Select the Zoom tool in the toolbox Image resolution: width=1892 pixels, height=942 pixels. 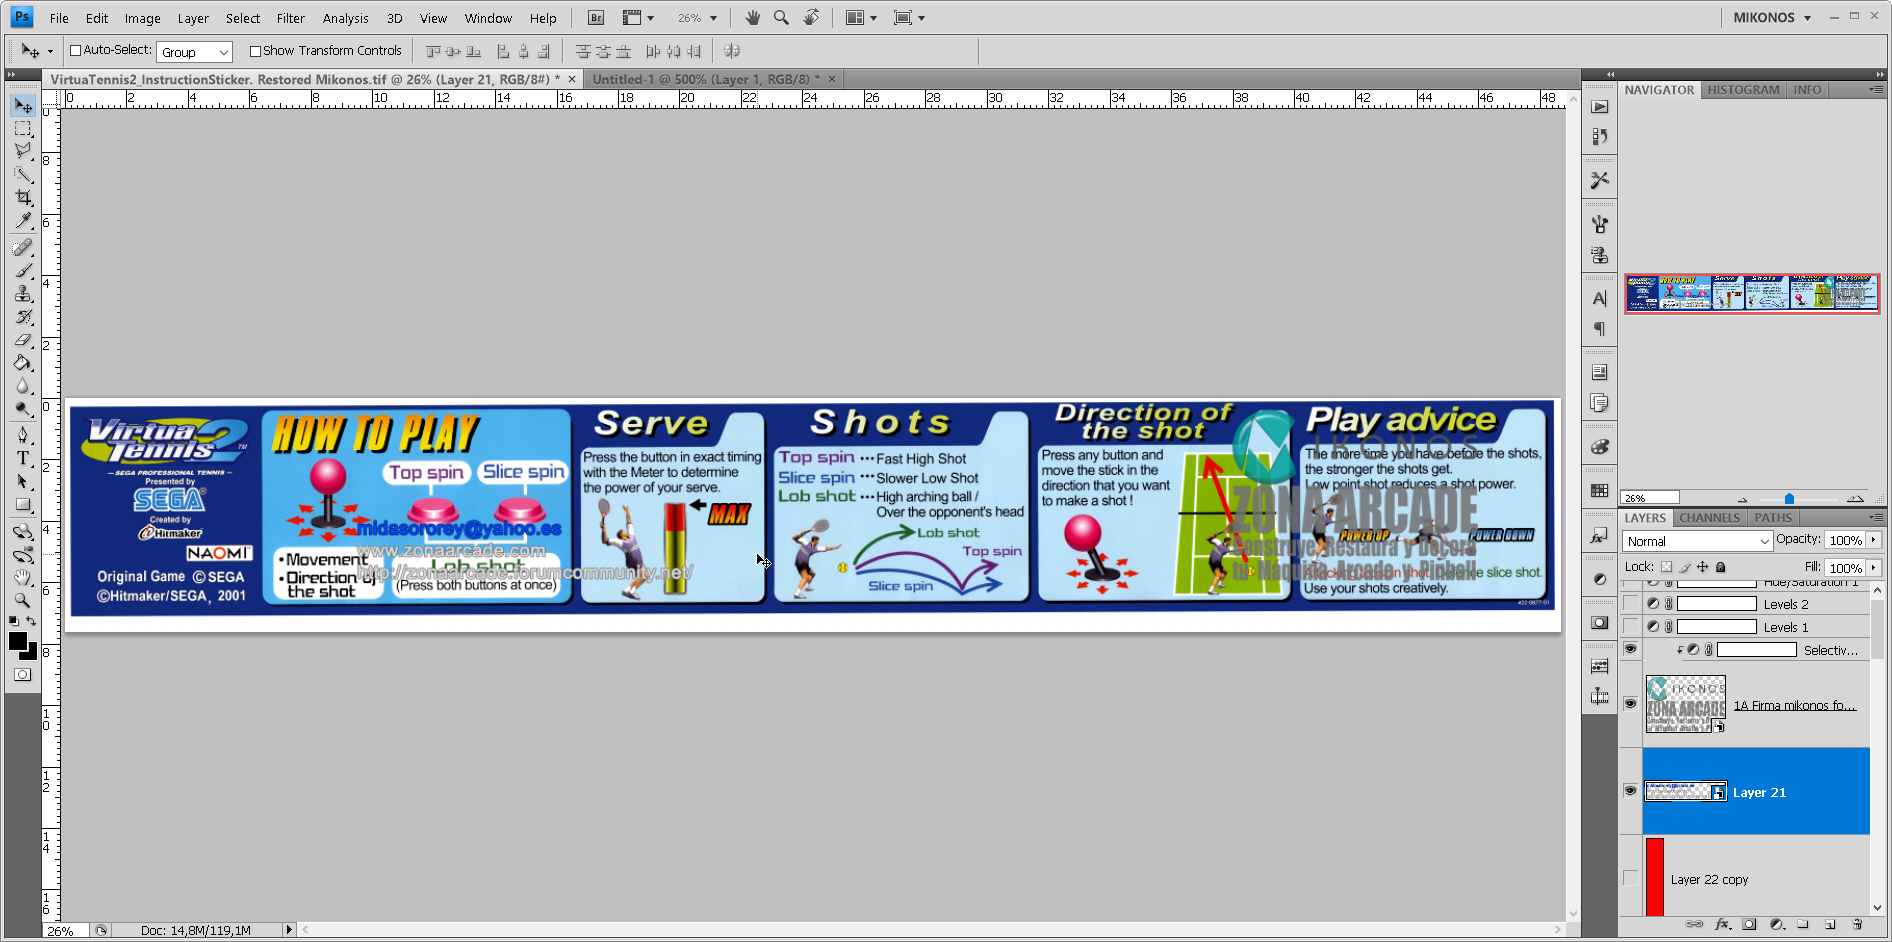[22, 601]
